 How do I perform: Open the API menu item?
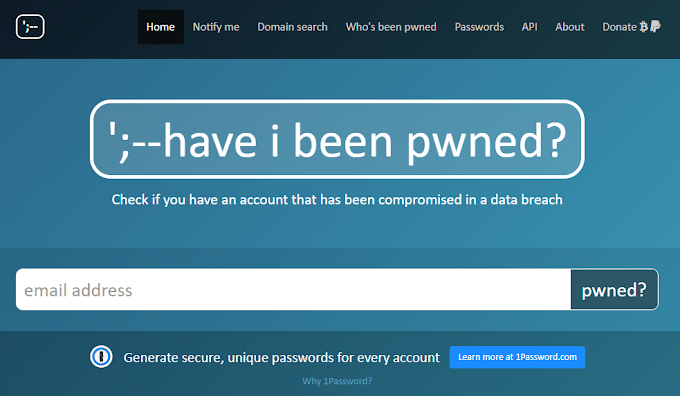(530, 27)
